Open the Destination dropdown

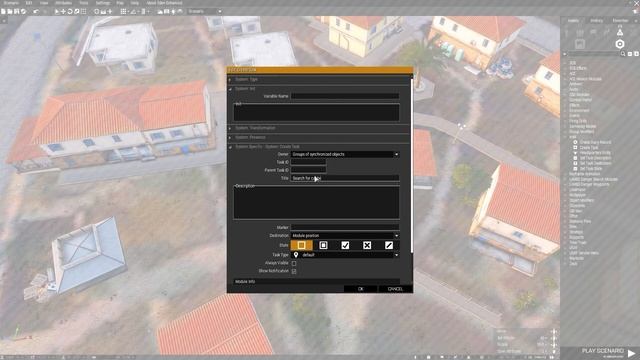coord(345,236)
